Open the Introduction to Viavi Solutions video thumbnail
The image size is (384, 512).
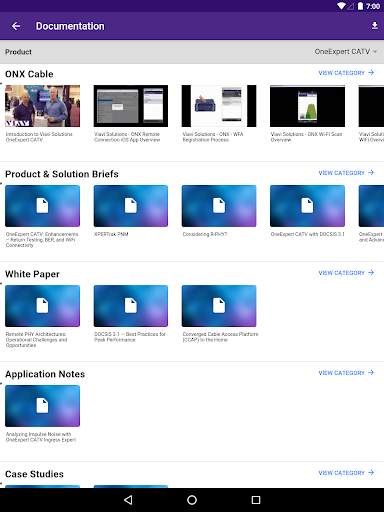pos(42,106)
